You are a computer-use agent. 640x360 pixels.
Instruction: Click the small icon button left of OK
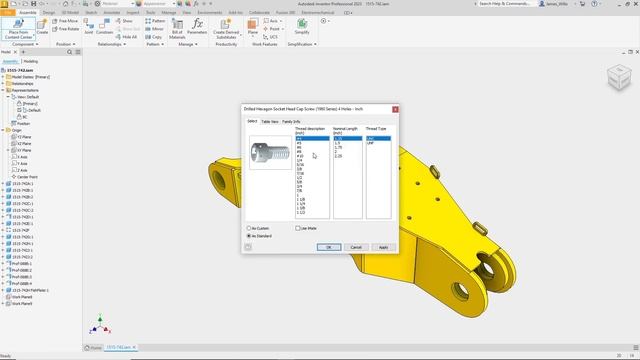(248, 247)
